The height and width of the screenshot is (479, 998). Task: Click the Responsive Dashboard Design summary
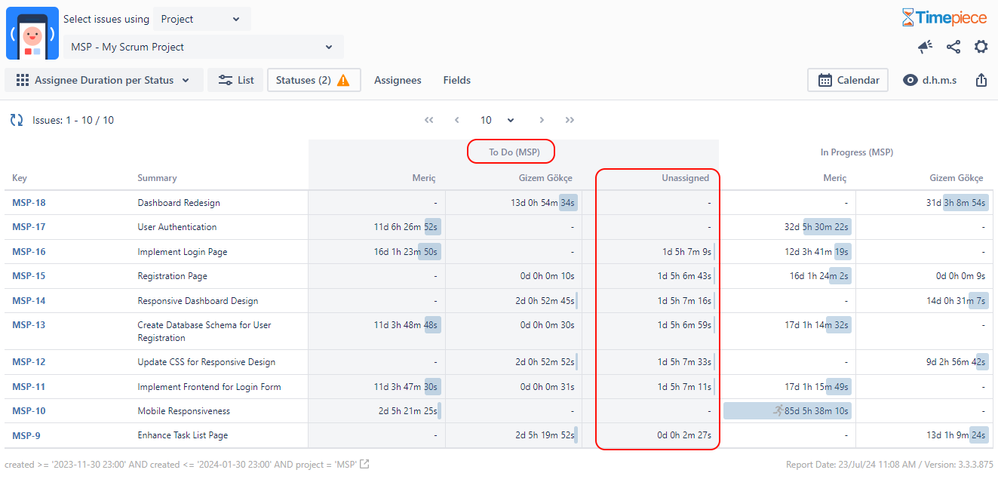click(x=198, y=301)
